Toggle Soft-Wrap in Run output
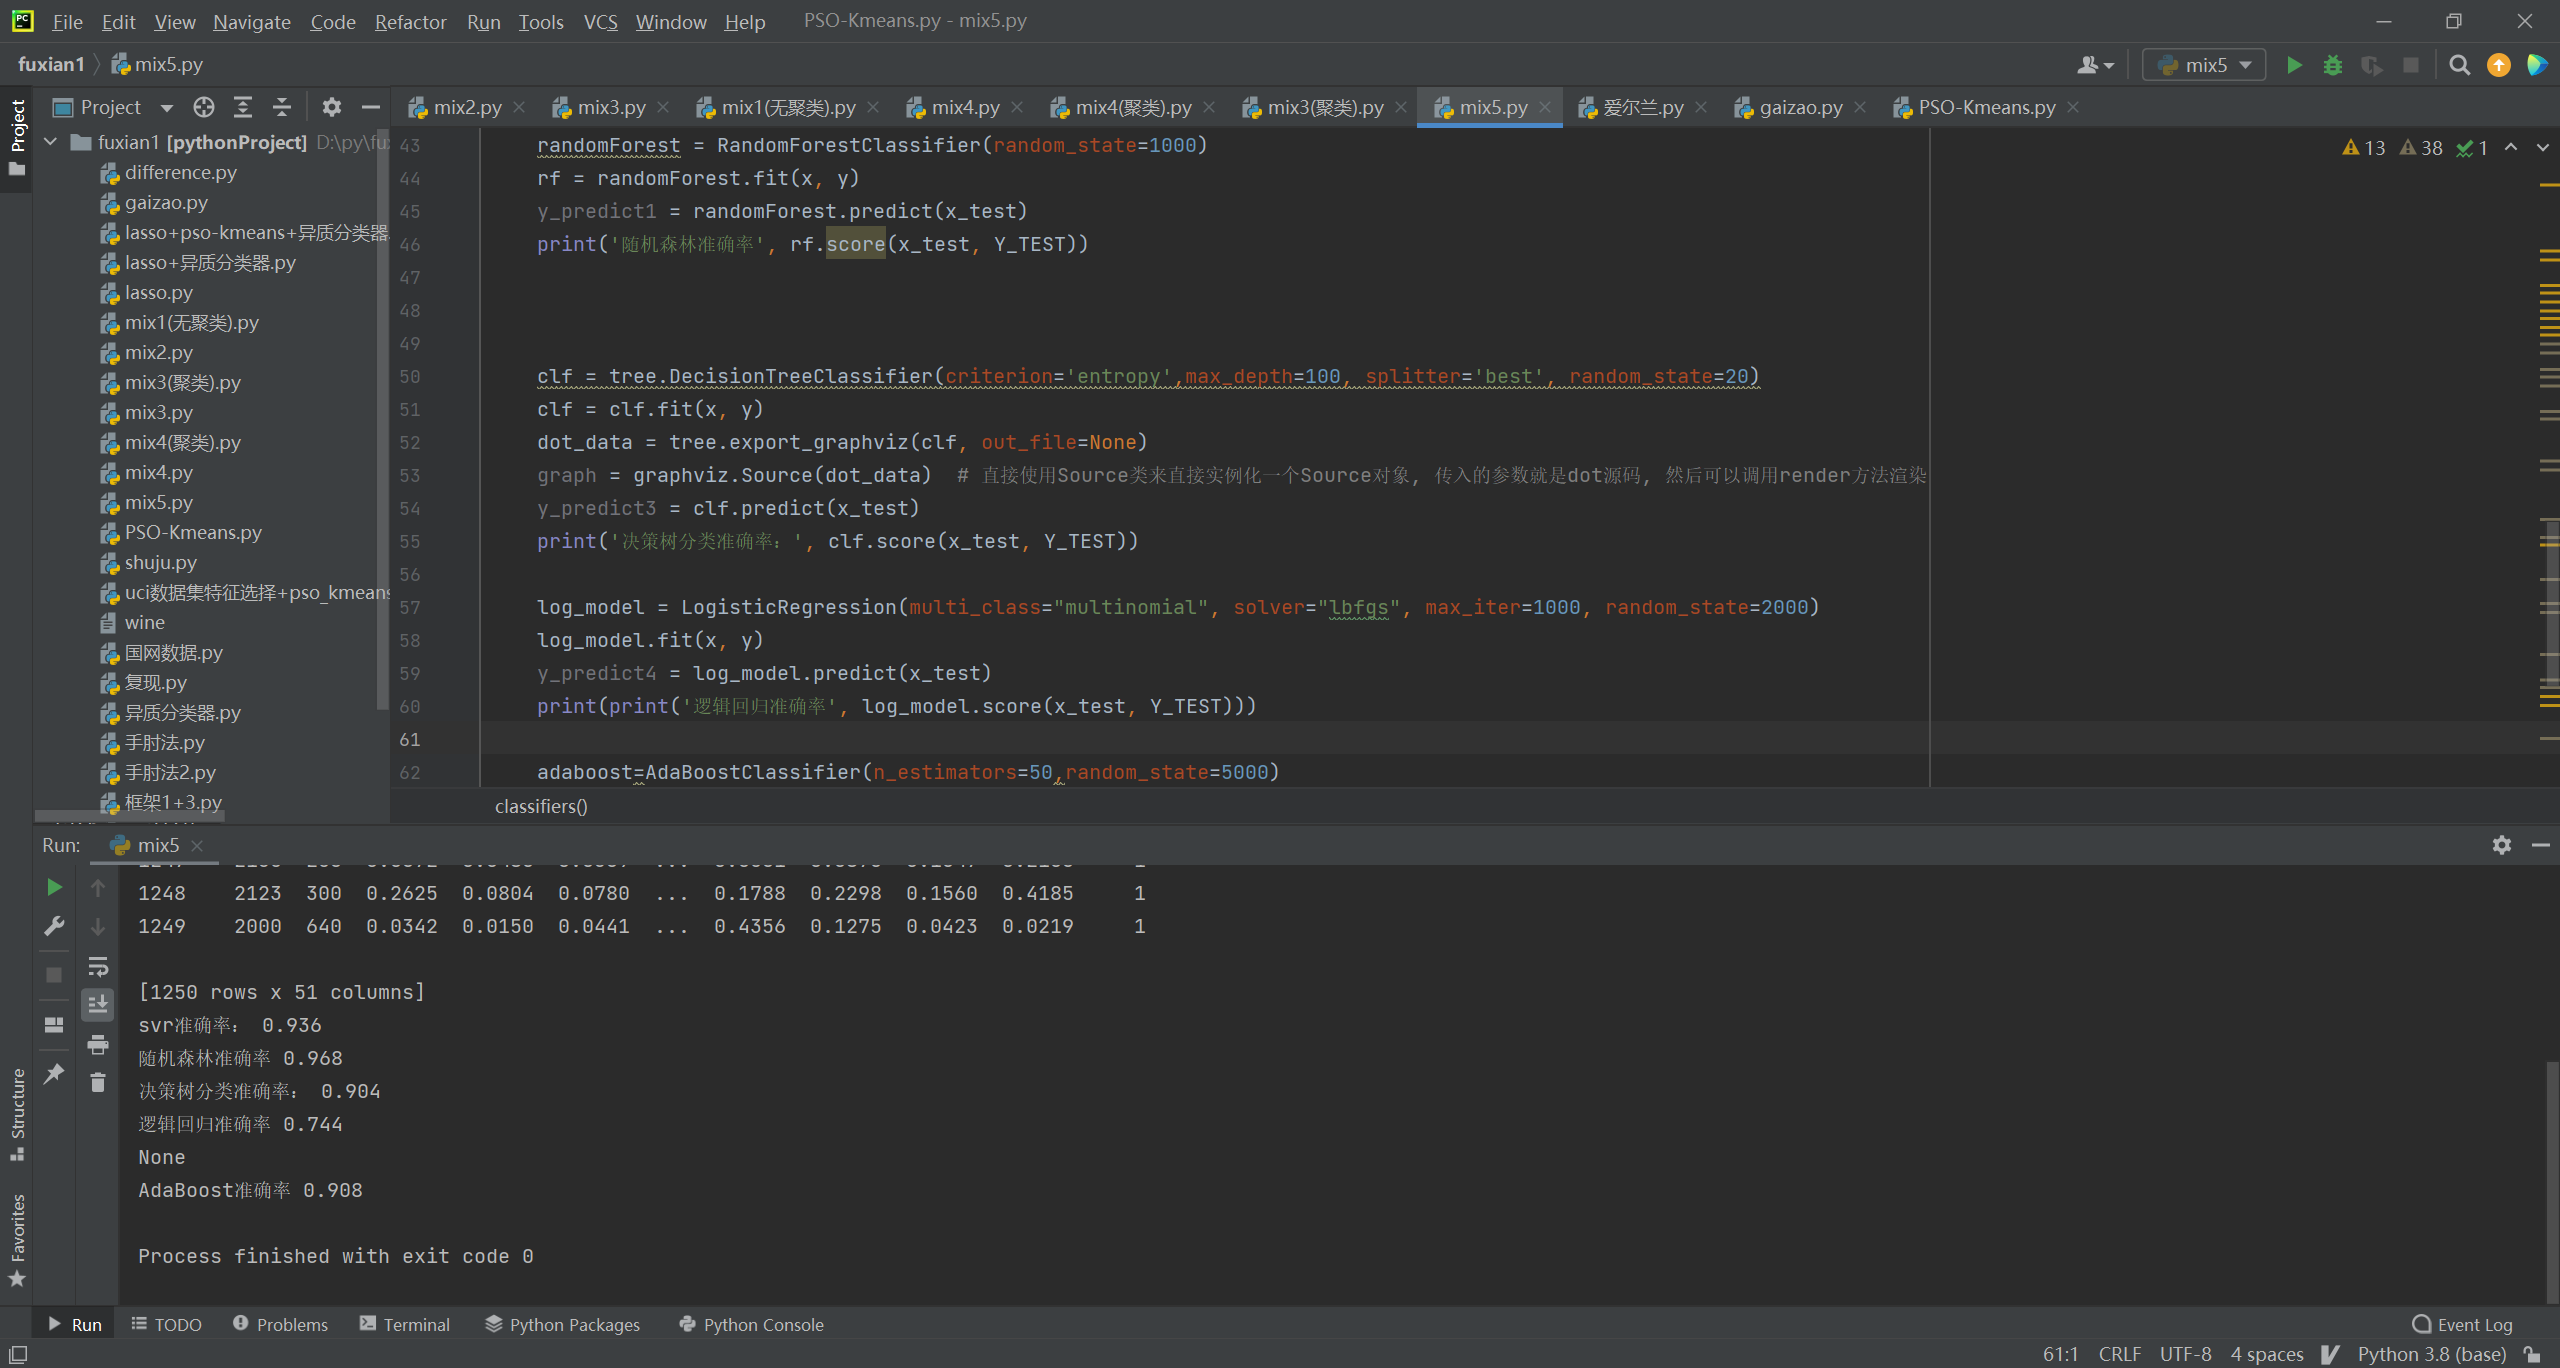The image size is (2560, 1368). [x=98, y=966]
